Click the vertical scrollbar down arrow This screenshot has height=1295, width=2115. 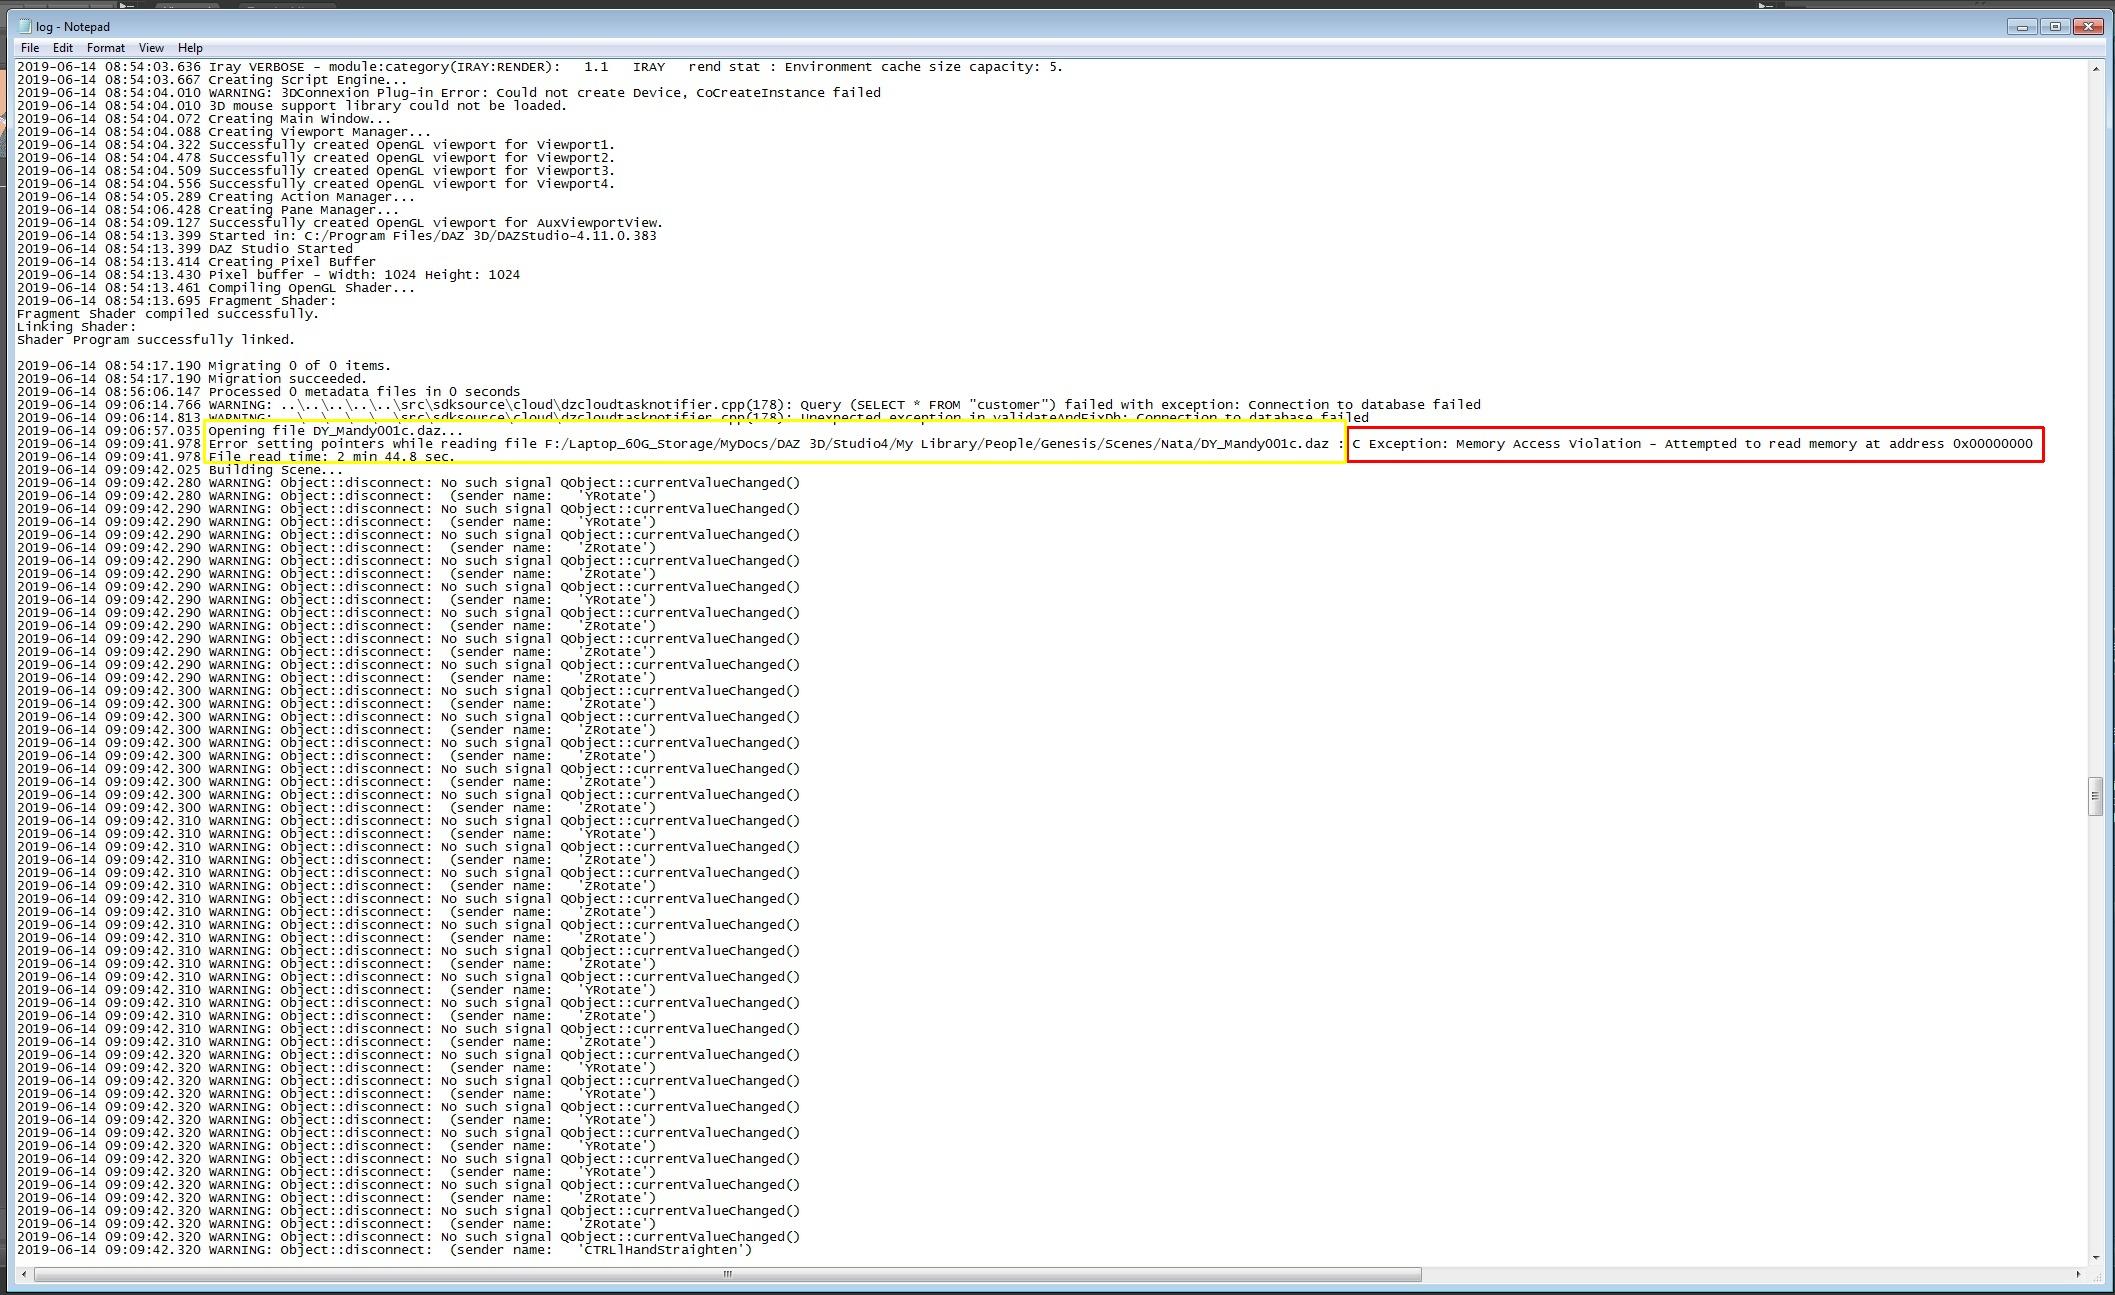click(x=2095, y=1258)
